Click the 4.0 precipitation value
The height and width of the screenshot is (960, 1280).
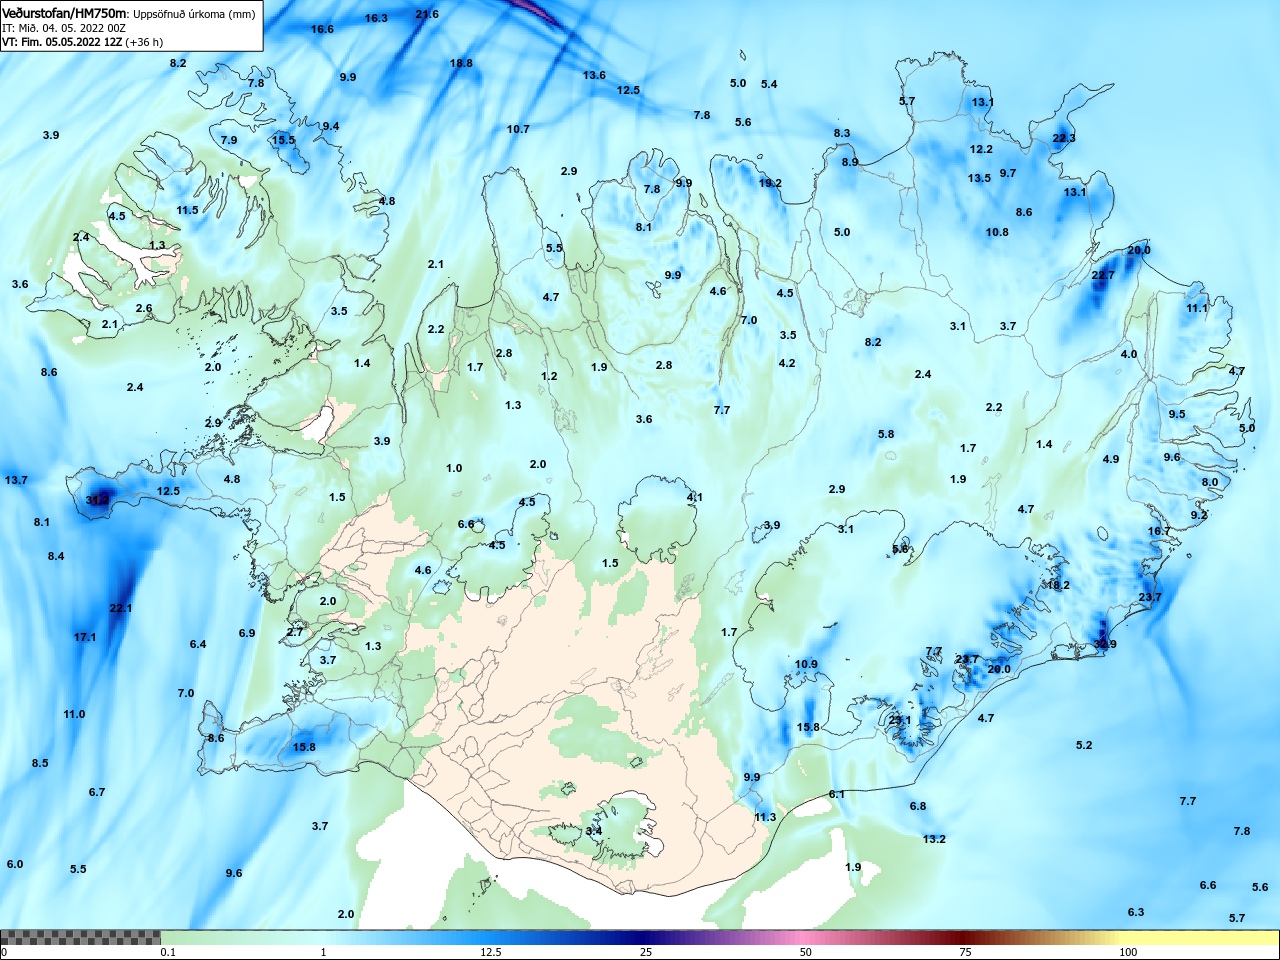pos(1129,354)
